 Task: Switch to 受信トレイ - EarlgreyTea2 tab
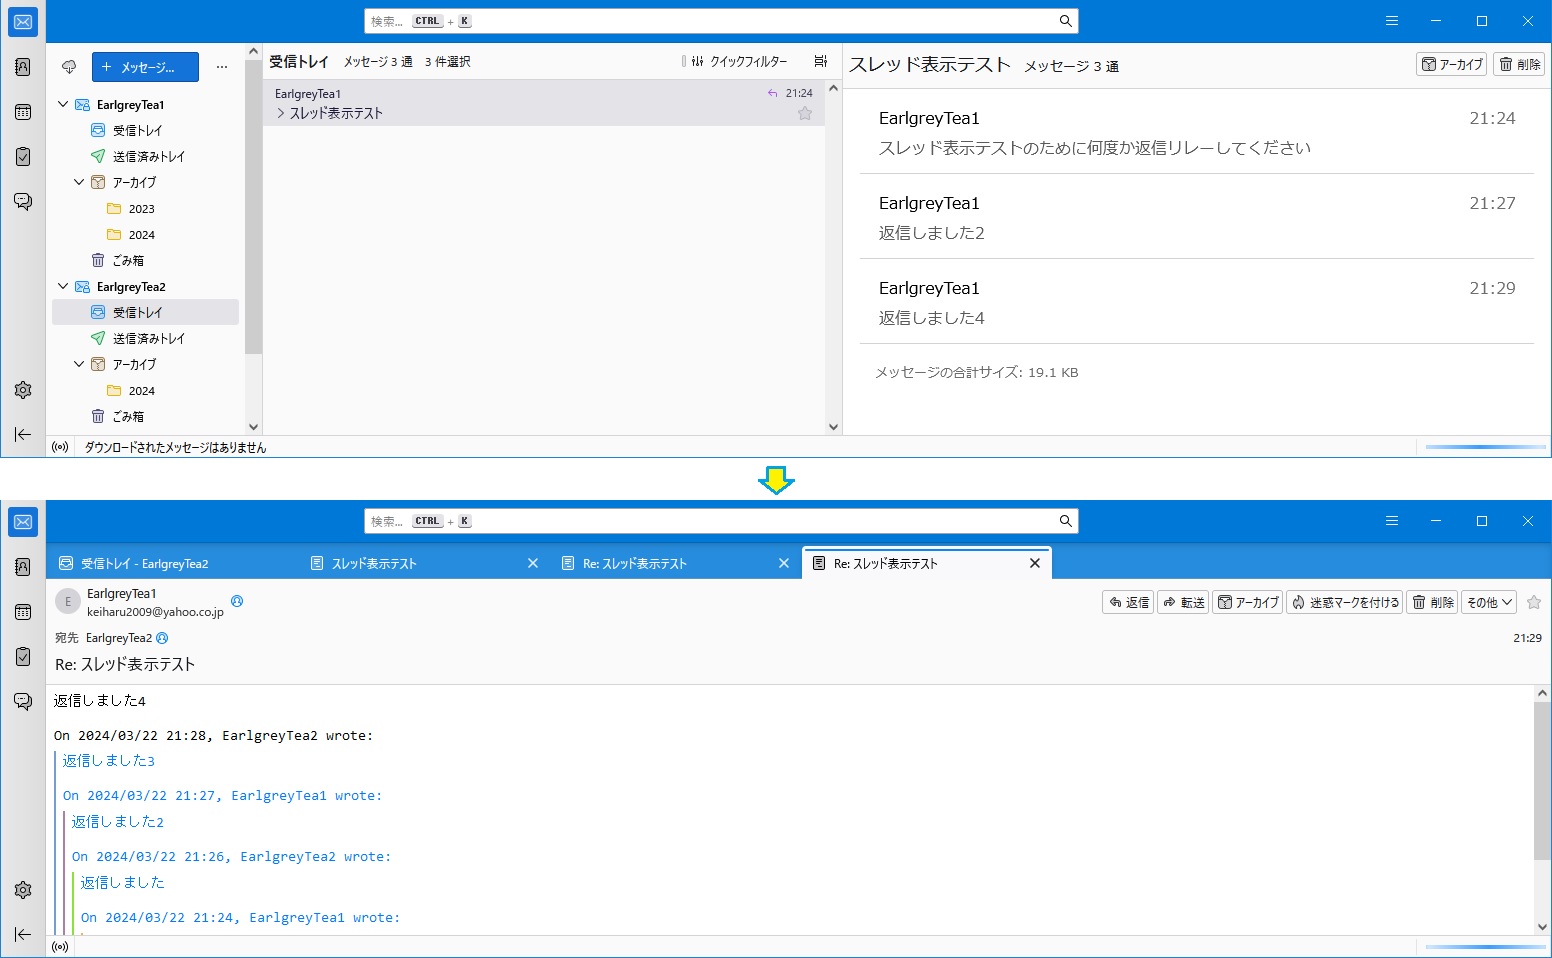[144, 564]
